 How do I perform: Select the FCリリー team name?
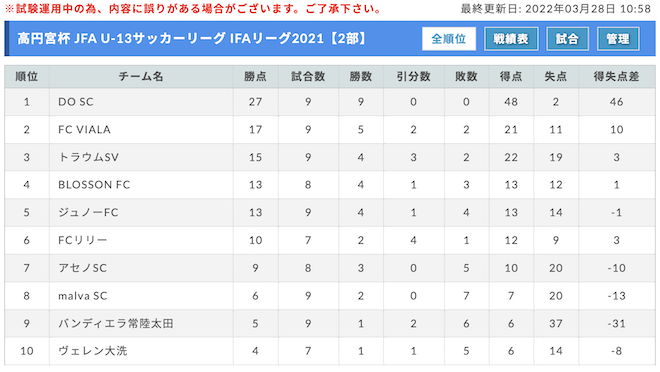tap(82, 240)
